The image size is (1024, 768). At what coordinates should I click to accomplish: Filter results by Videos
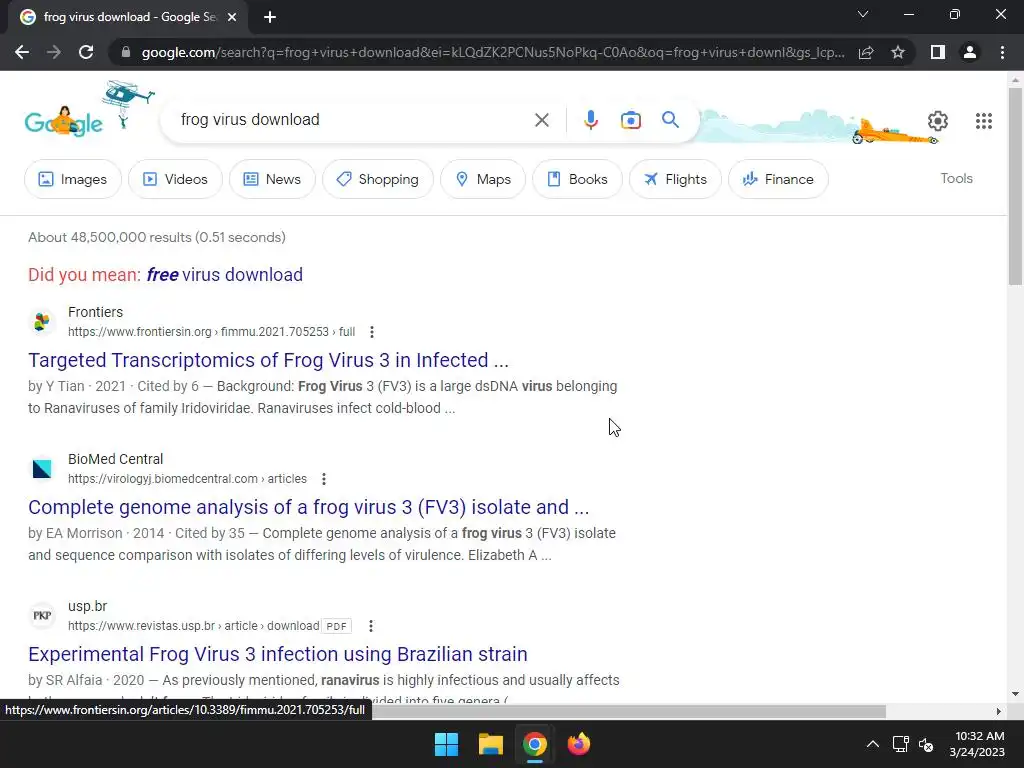[x=175, y=179]
